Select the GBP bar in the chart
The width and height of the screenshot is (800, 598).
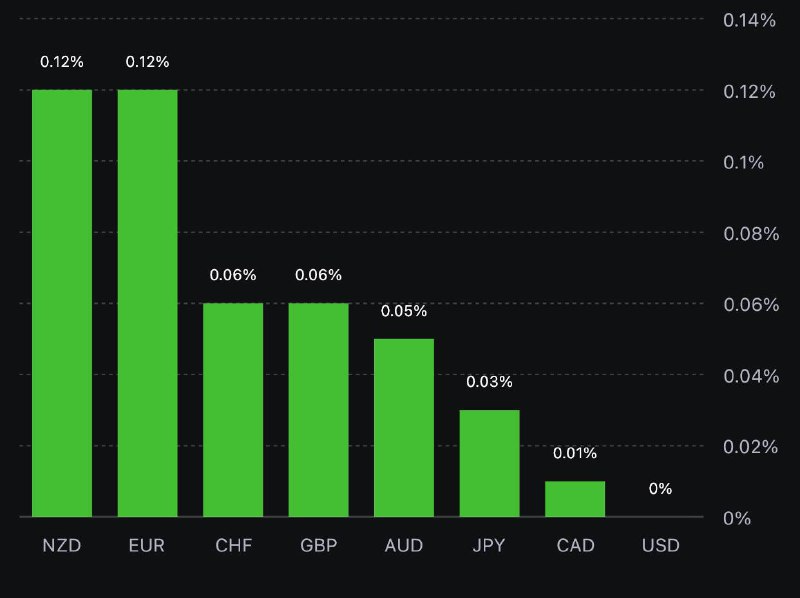point(318,409)
